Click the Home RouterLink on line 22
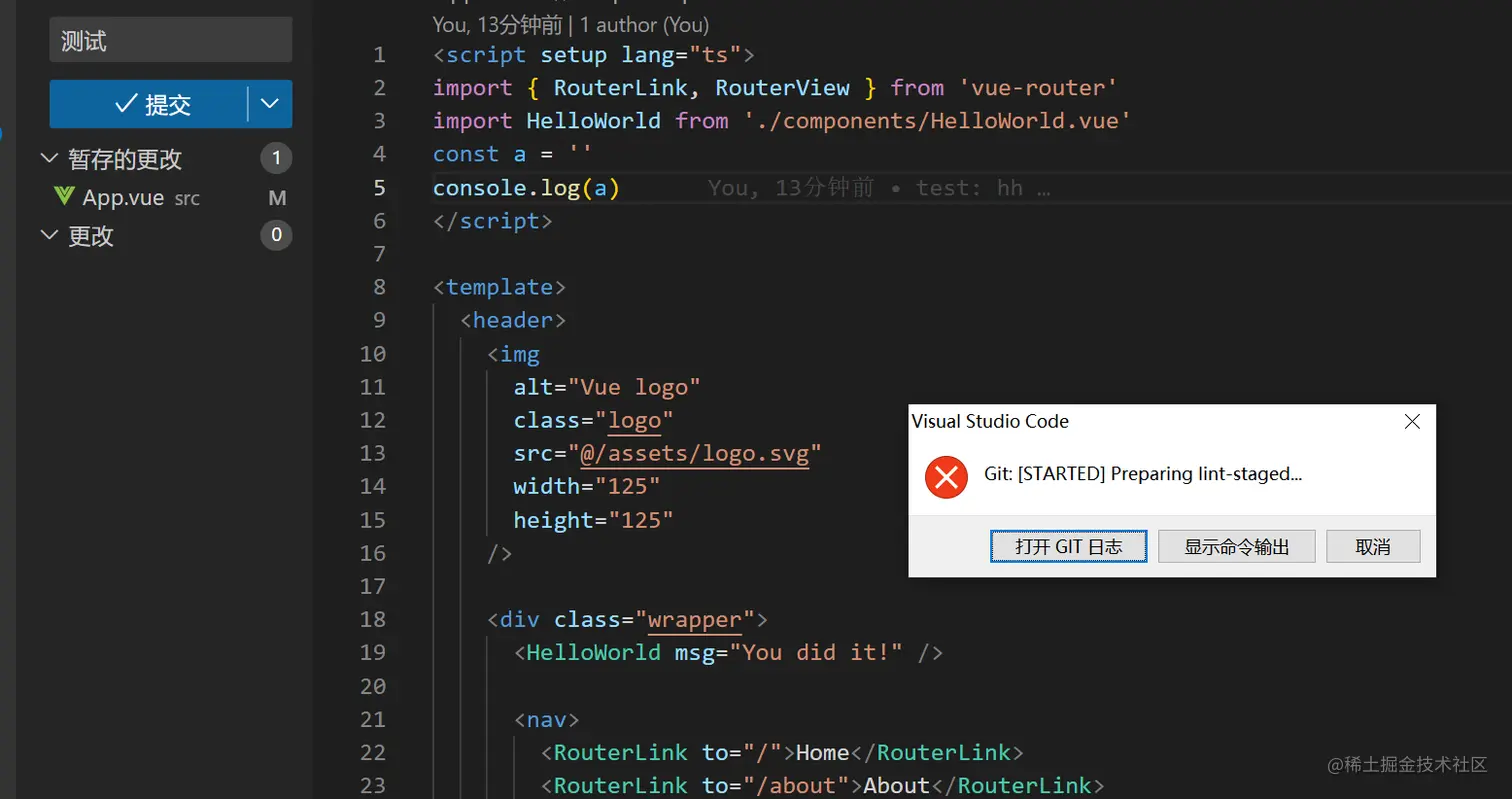This screenshot has width=1512, height=799. click(x=782, y=752)
